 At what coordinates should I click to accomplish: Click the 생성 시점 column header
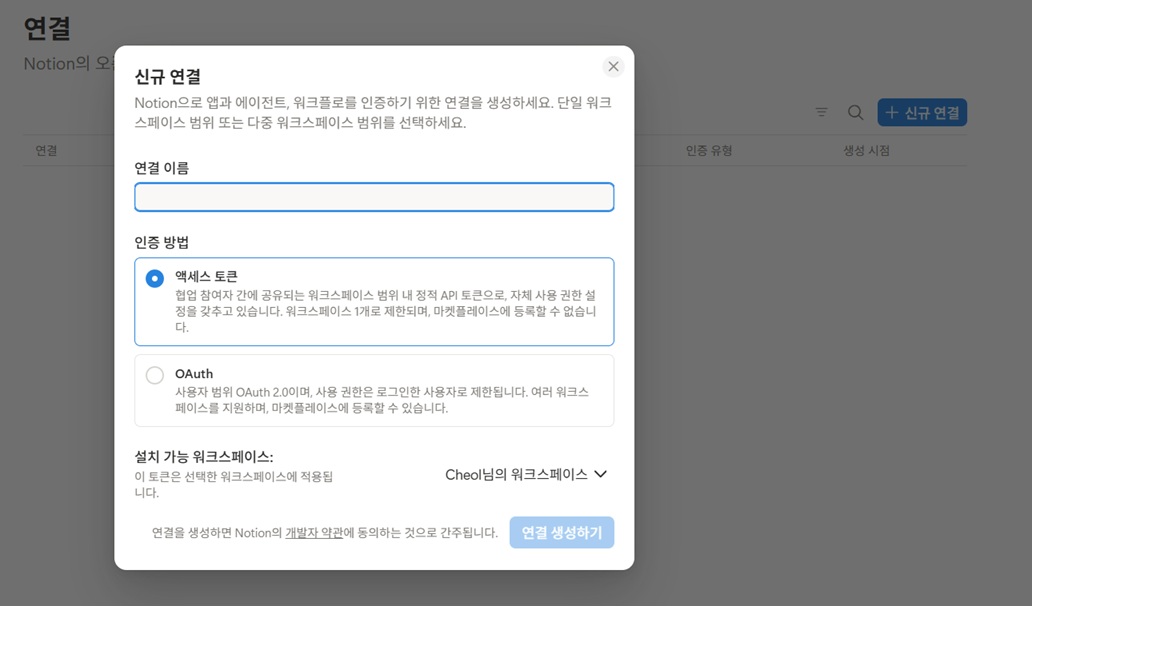pos(866,151)
